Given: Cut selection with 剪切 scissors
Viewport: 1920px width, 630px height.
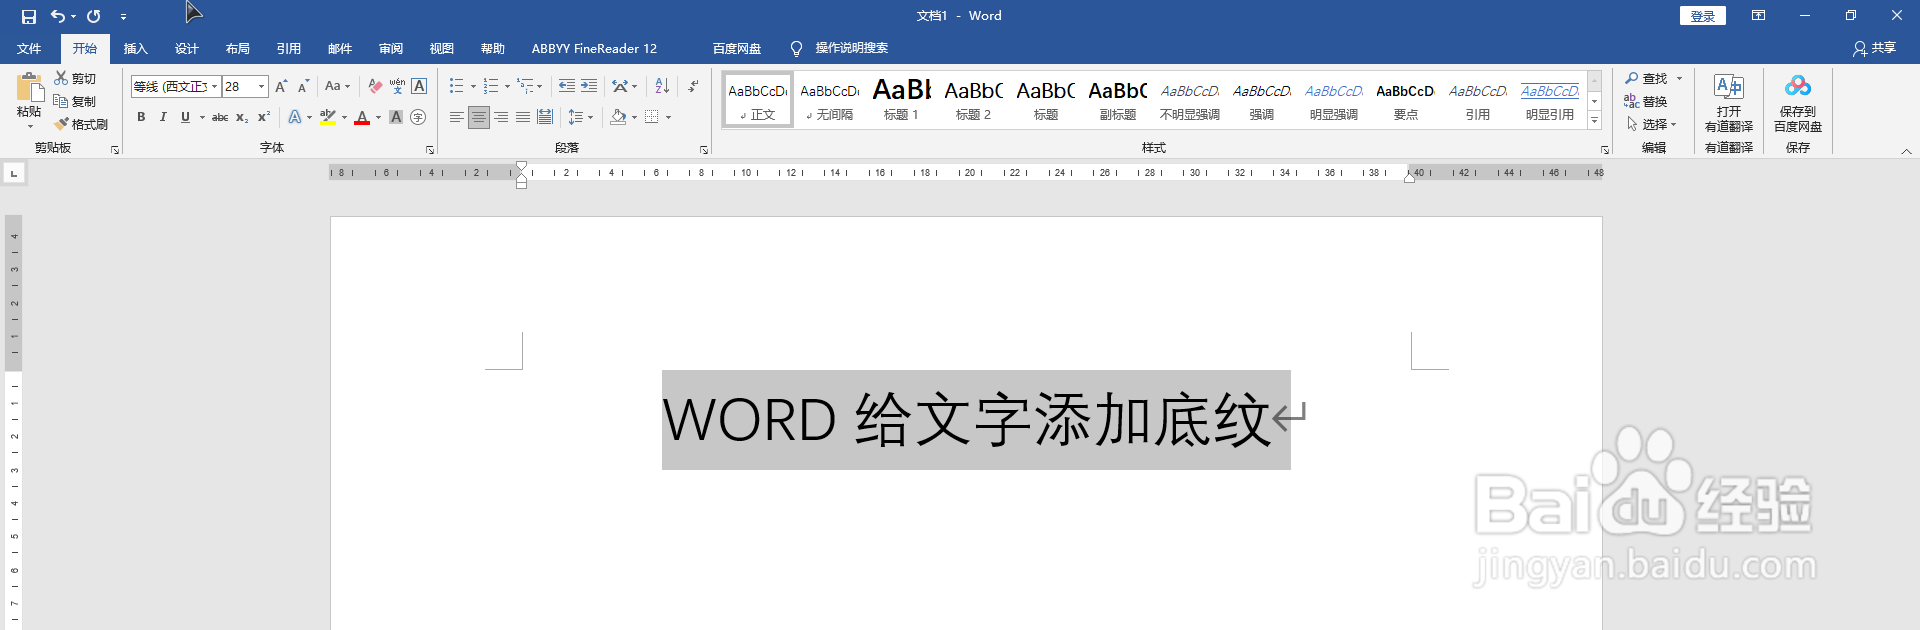Looking at the screenshot, I should (75, 78).
